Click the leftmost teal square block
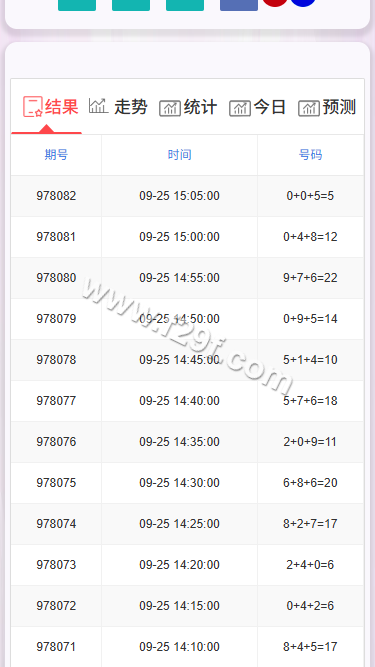Viewport: 375px width, 667px height. coord(77,5)
